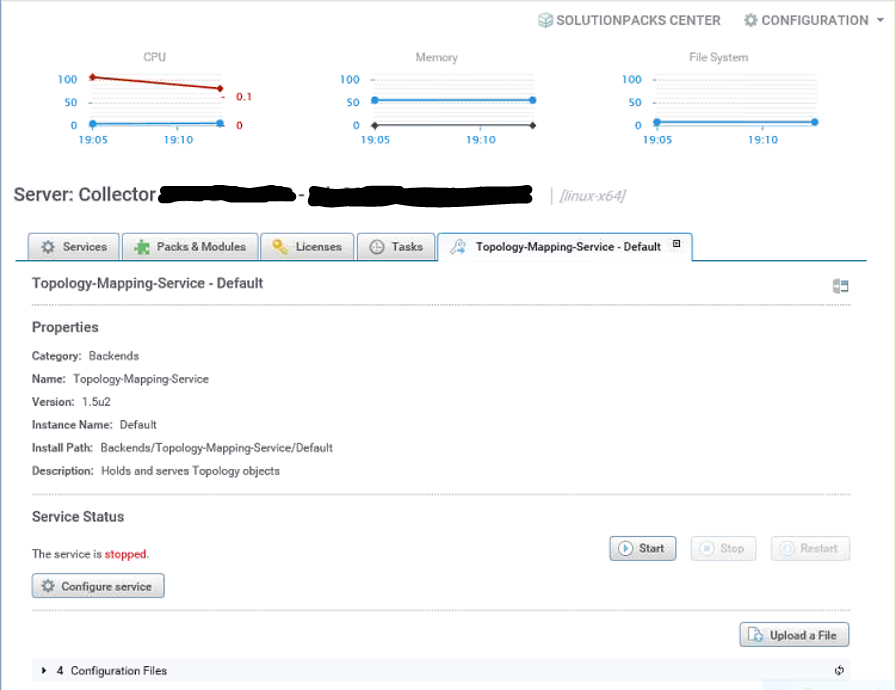Click the document icon in Upload a File
Image resolution: width=895 pixels, height=690 pixels.
pos(755,635)
